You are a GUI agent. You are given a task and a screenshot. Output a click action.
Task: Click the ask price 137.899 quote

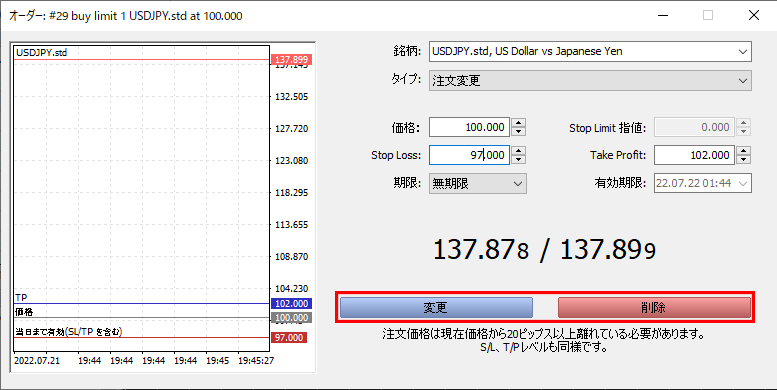[608, 249]
